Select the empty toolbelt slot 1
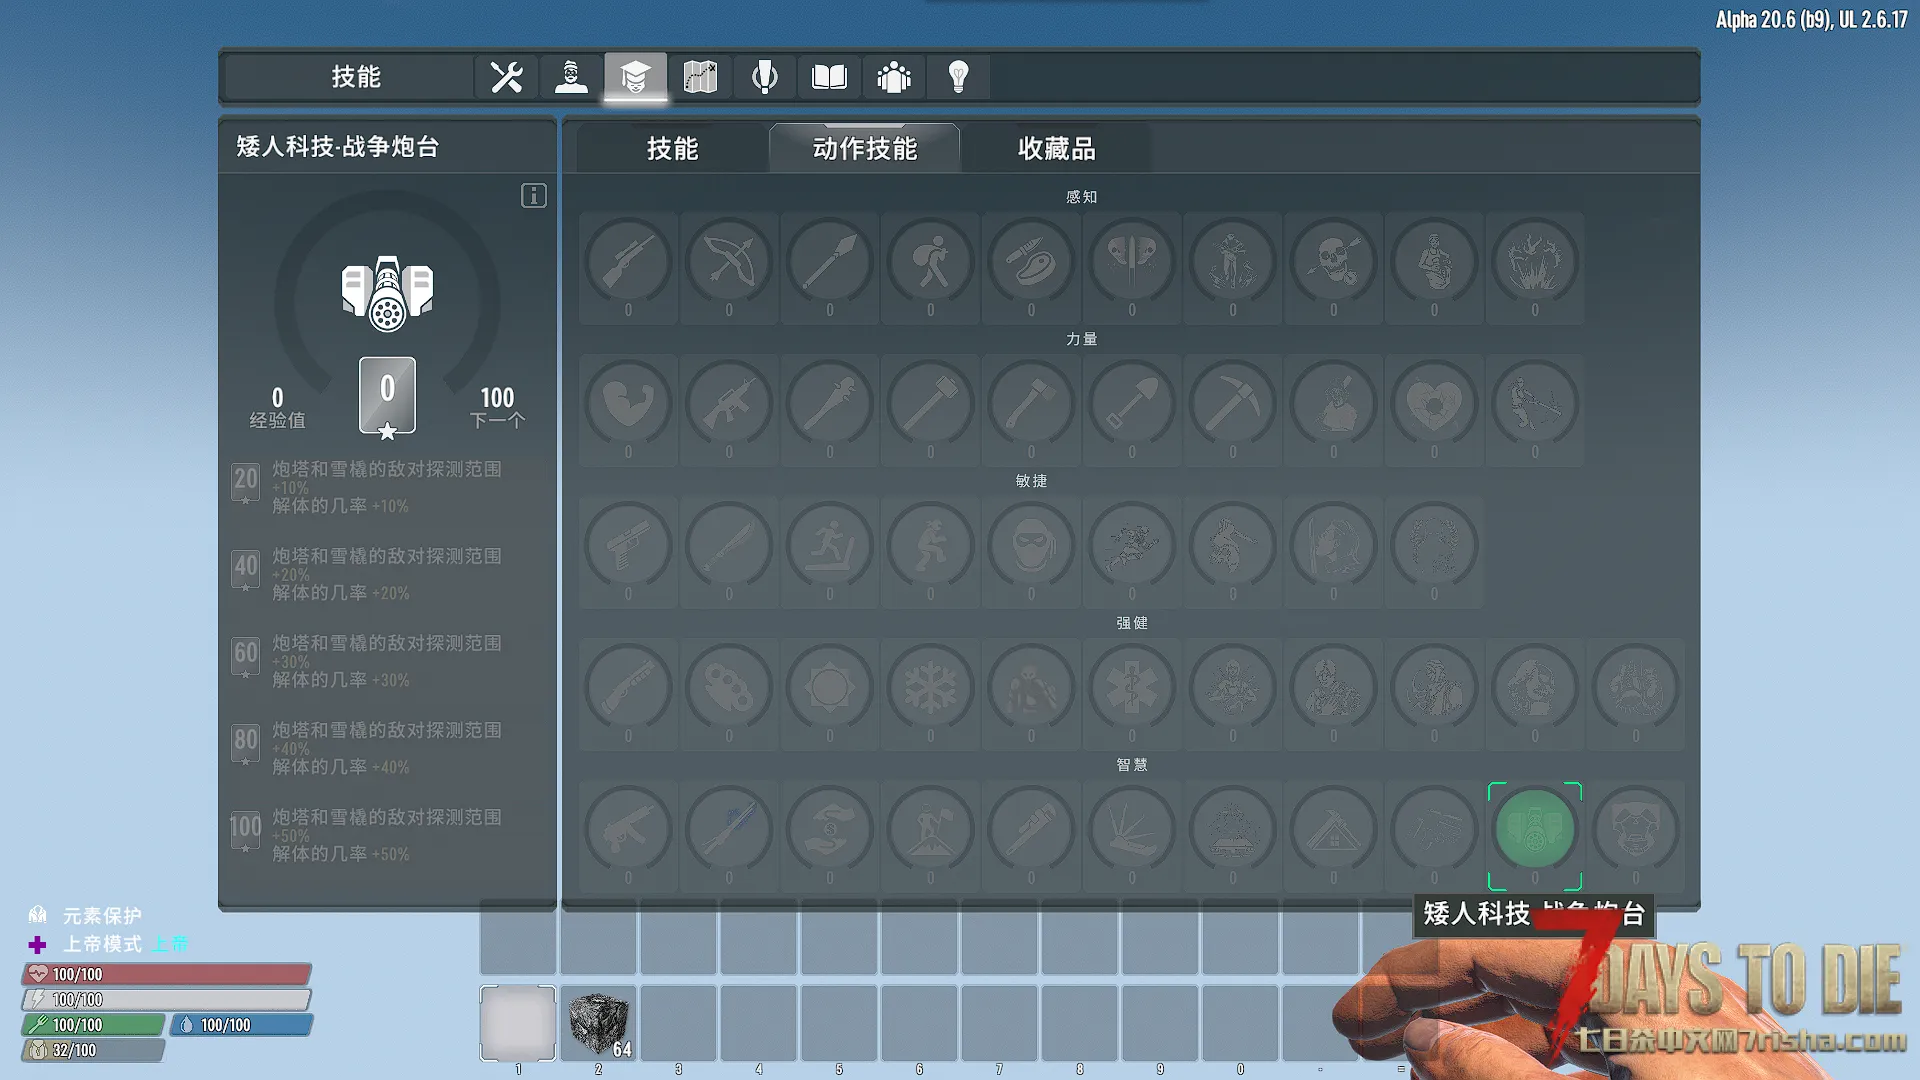1920x1080 pixels. pos(518,1023)
